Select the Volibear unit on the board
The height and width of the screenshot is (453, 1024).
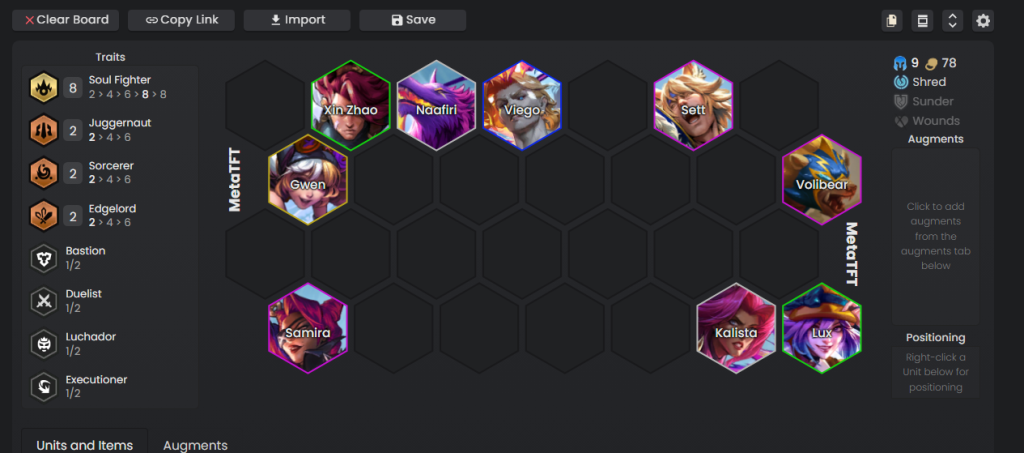pyautogui.click(x=822, y=180)
